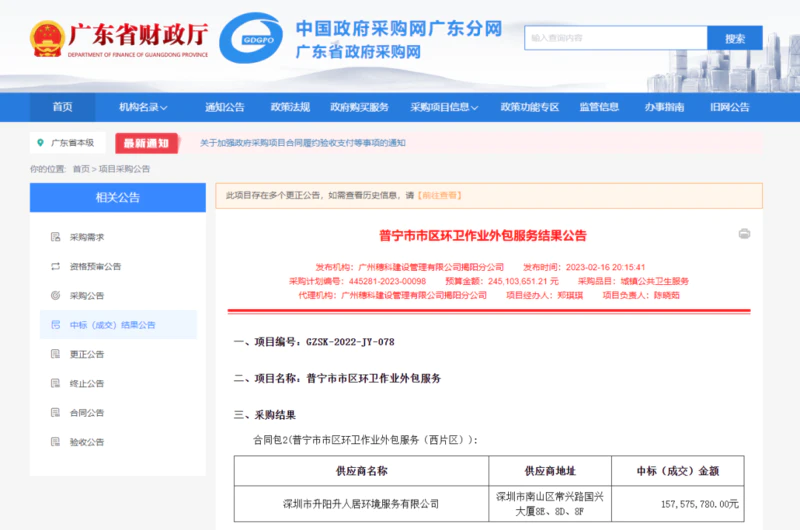Click the print icon beside the announcement title
The width and height of the screenshot is (800, 530).
[x=744, y=234]
